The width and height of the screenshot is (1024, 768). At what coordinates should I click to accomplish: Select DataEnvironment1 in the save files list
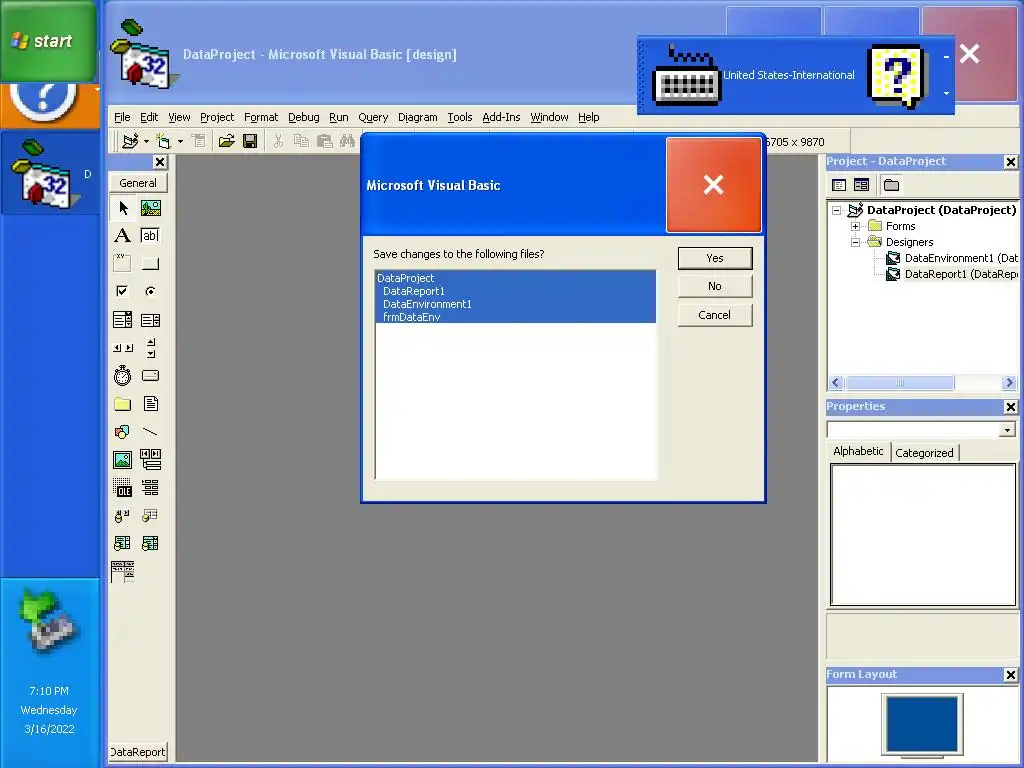tap(515, 304)
